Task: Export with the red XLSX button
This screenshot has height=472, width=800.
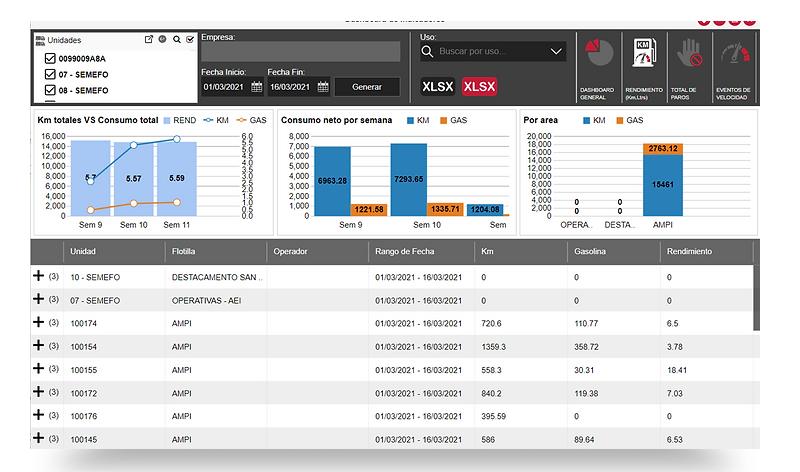Action: pos(479,87)
